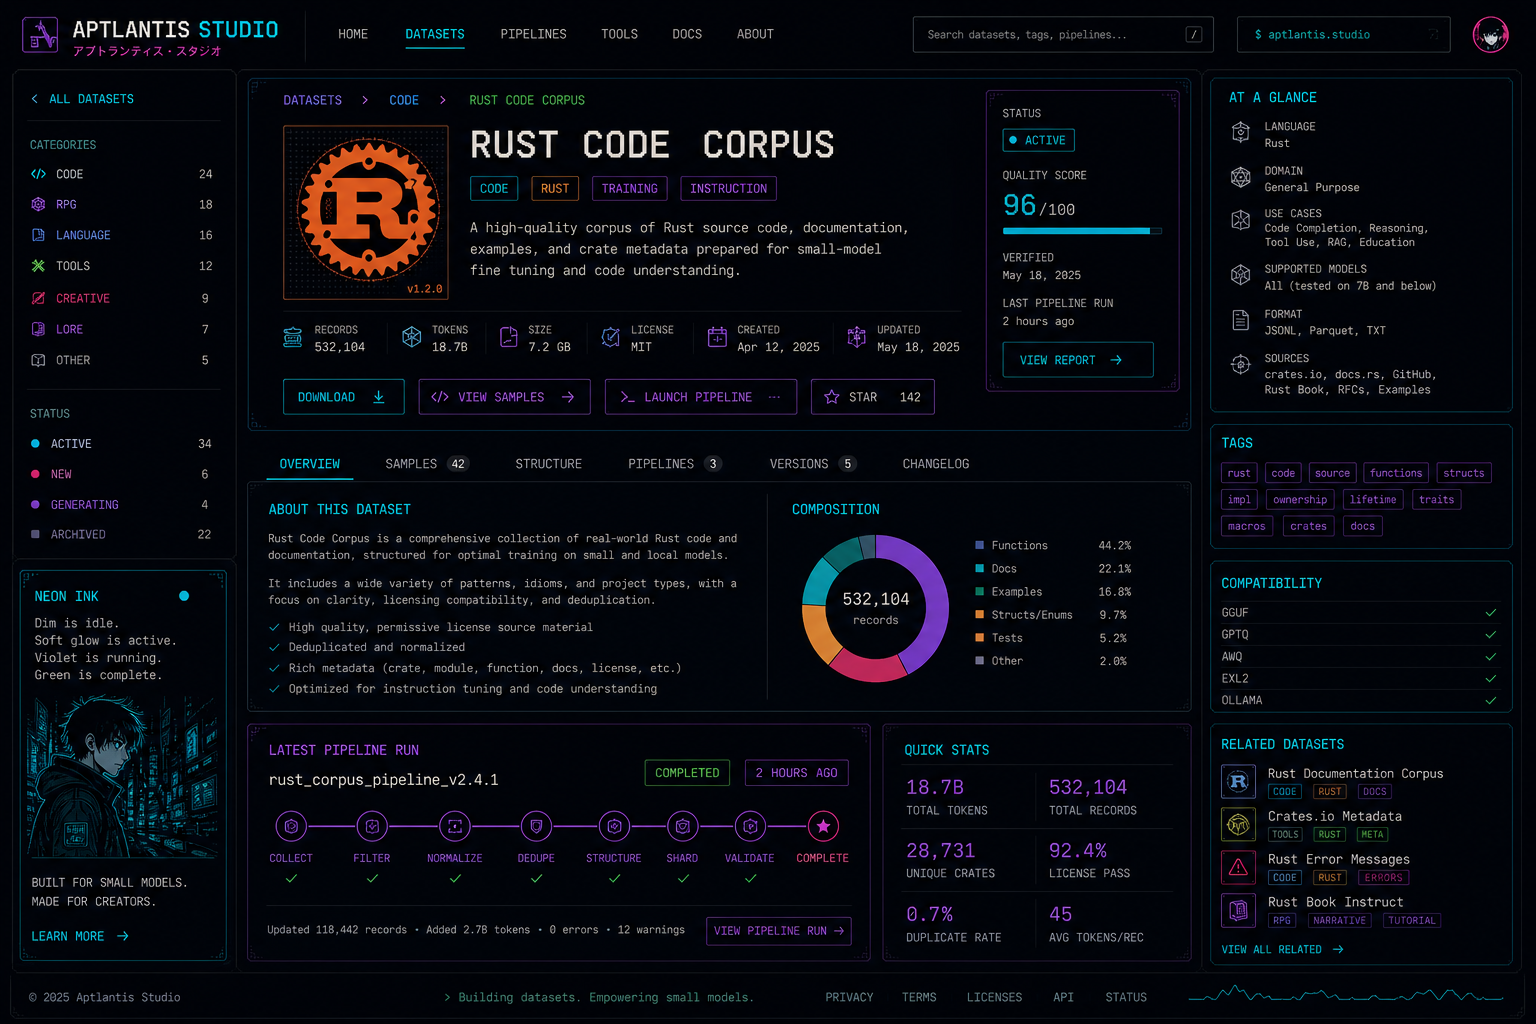
Task: Toggle GPTQ compatibility checkmark
Action: [1490, 635]
